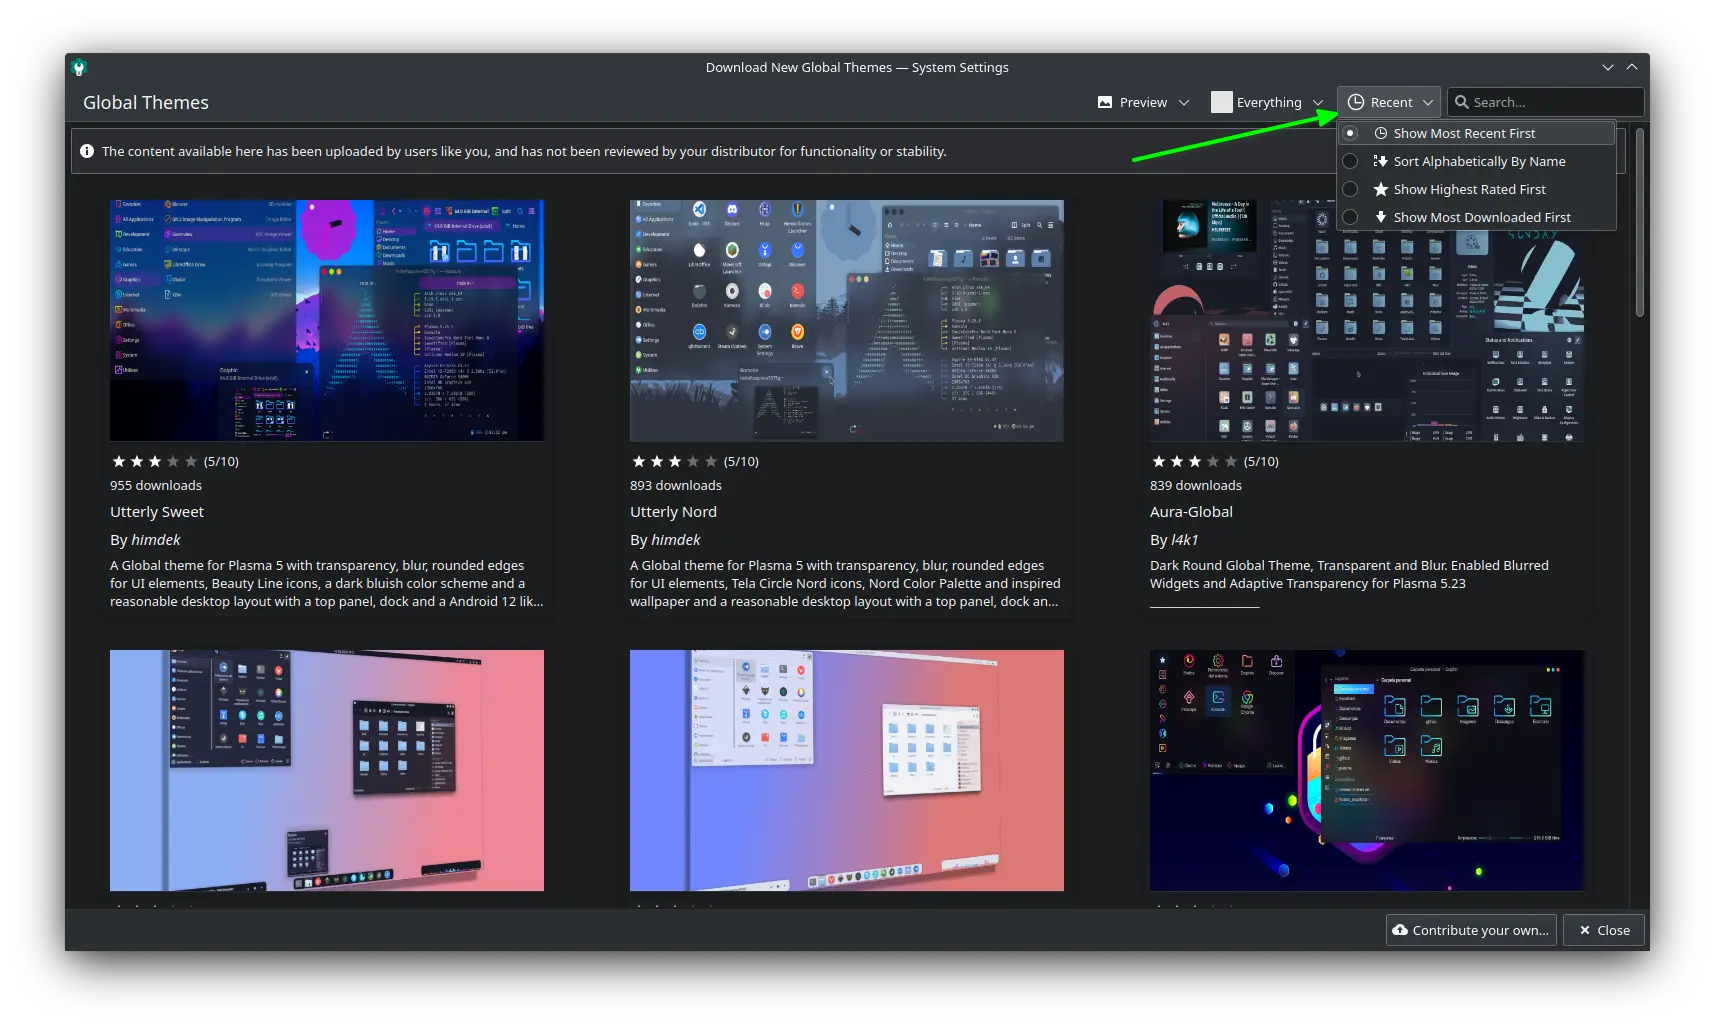Click the alphabetical sort icon beside Sort Alphabetically By Name
This screenshot has width=1715, height=1028.
pos(1381,161)
